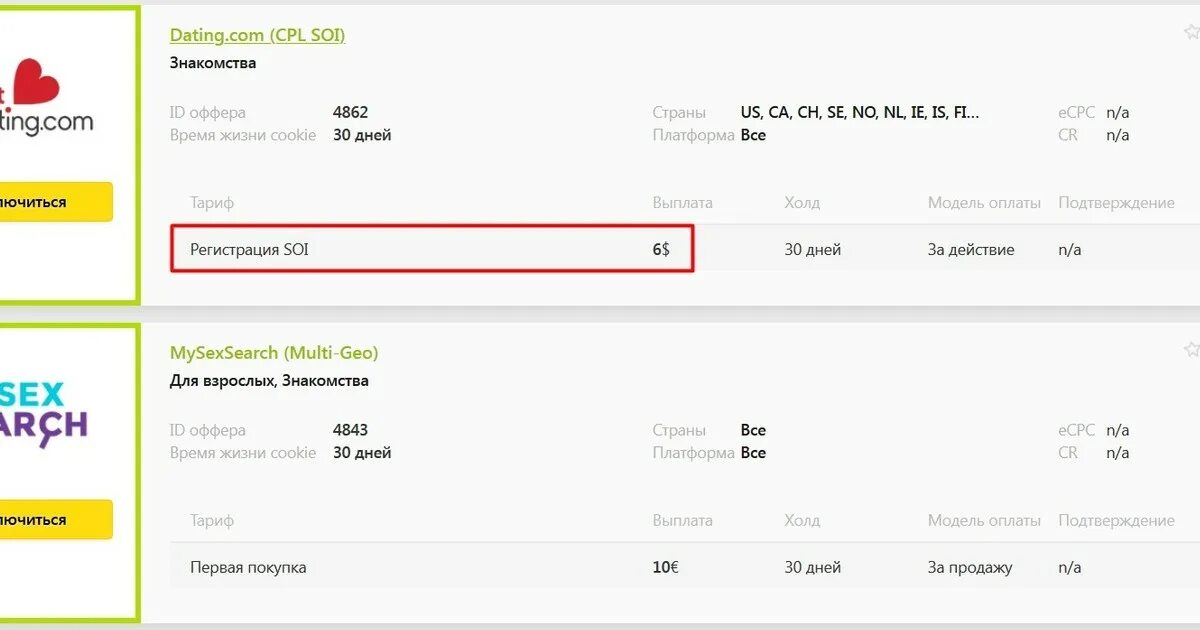This screenshot has height=630, width=1200.
Task: Click the 6$ payout value
Action: tap(661, 250)
